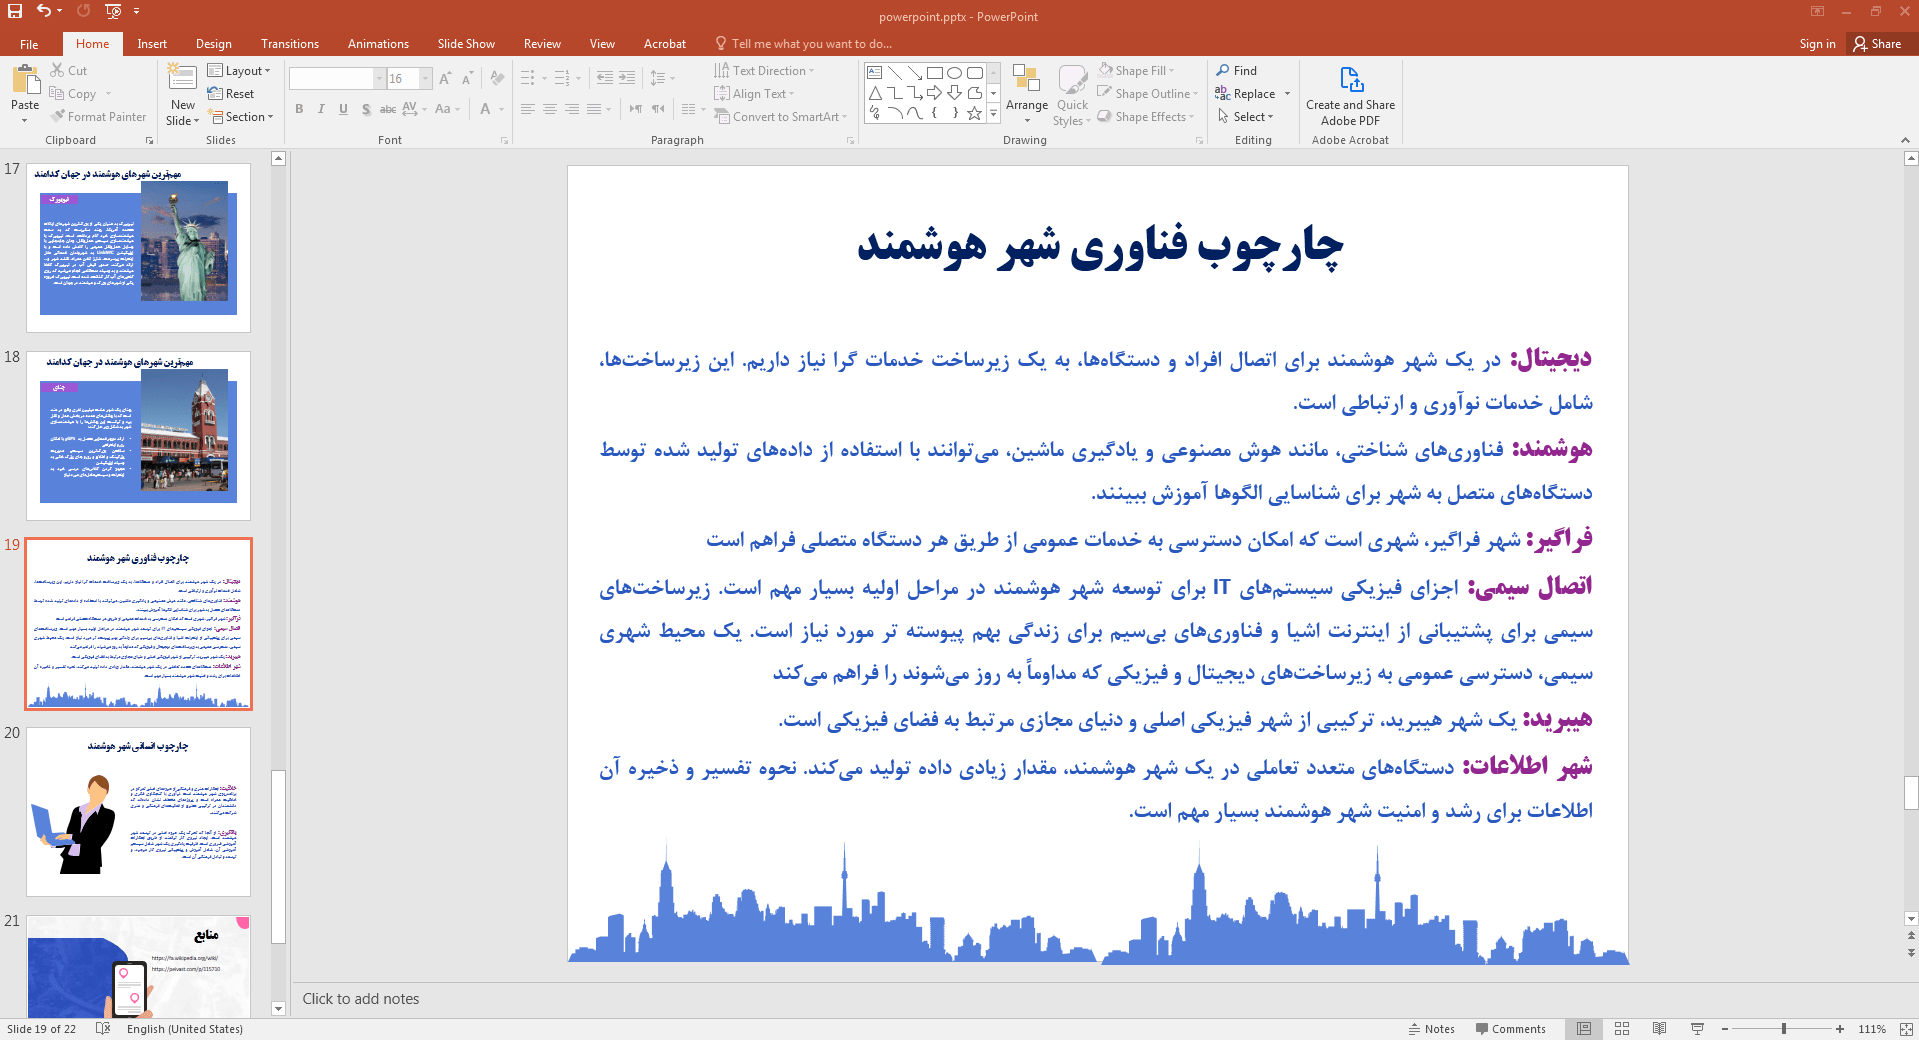1919x1040 pixels.
Task: Click the Notes button in status bar
Action: [1431, 1029]
